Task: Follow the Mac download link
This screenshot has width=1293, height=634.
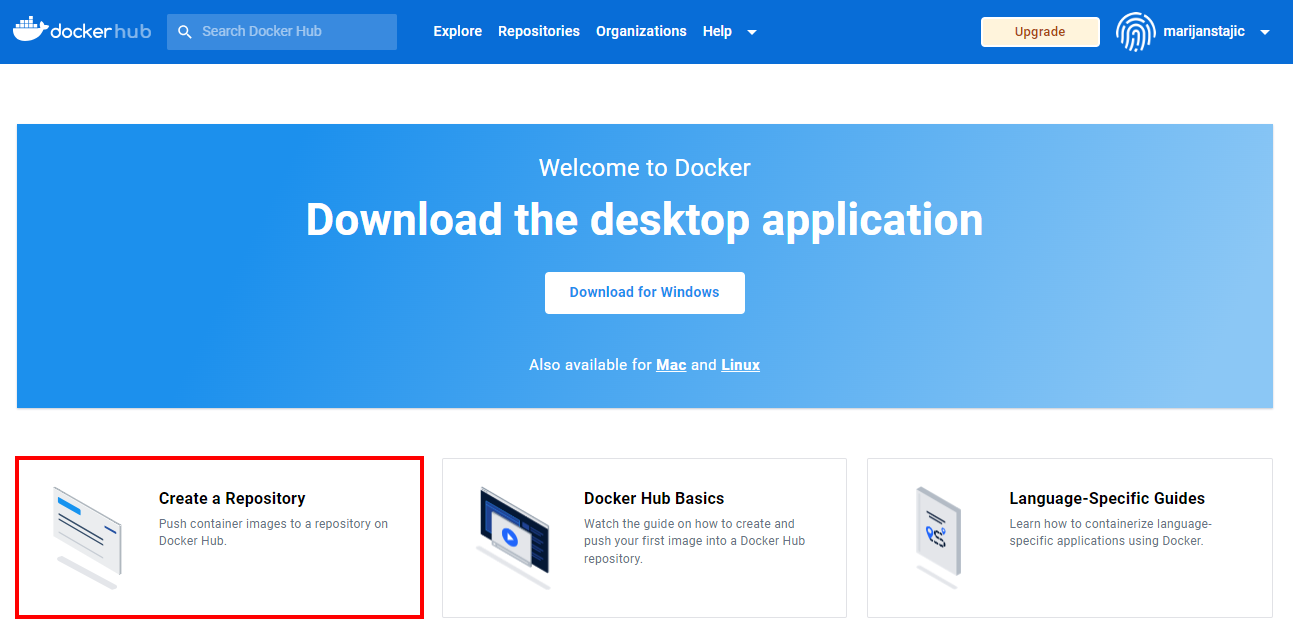Action: [x=671, y=365]
